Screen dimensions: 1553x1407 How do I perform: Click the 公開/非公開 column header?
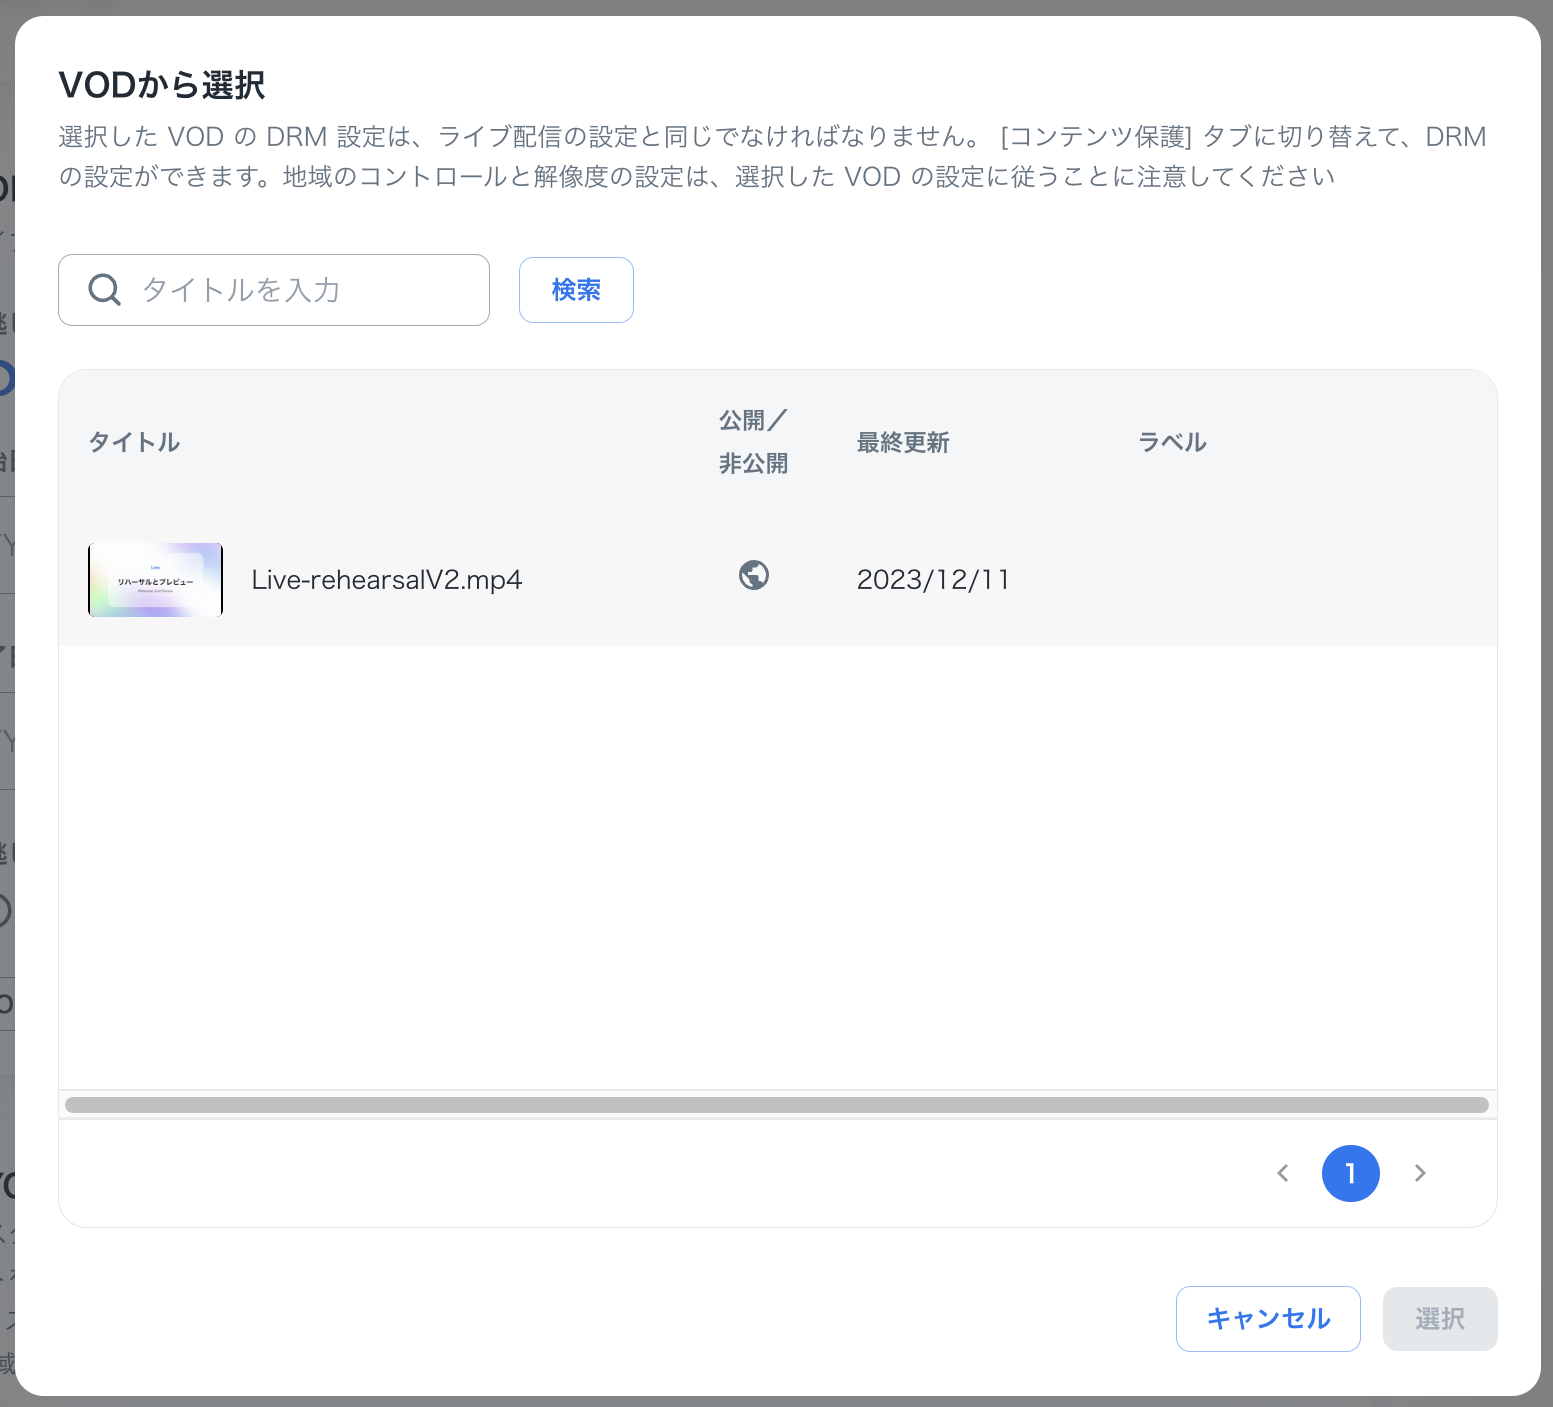(753, 442)
